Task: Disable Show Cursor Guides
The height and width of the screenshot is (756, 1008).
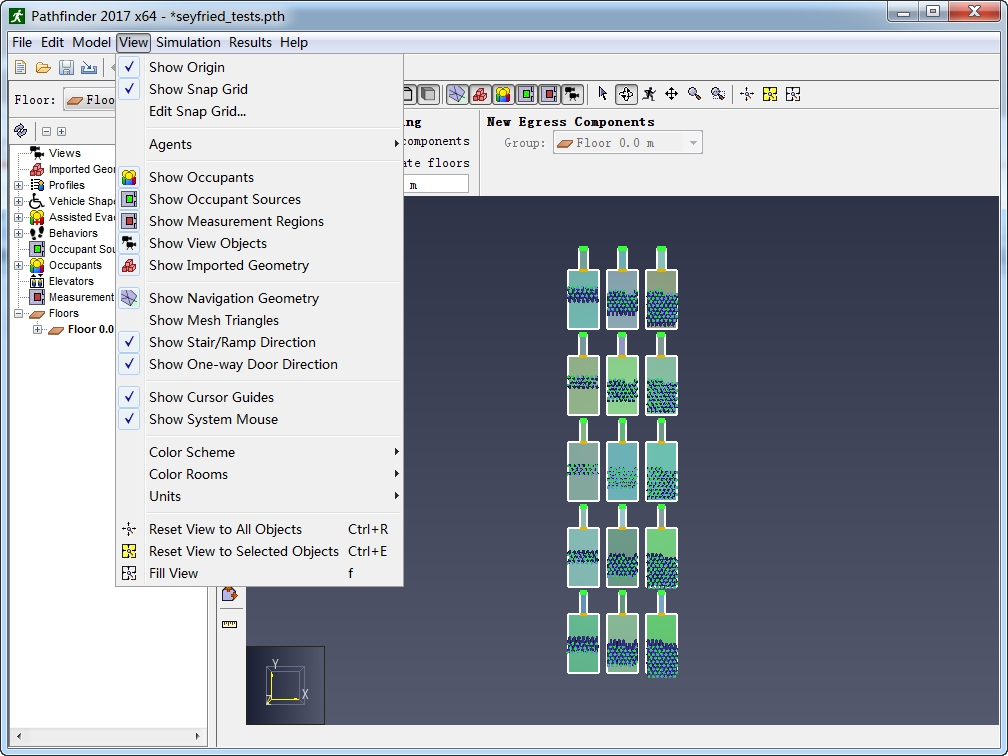Action: 260,397
